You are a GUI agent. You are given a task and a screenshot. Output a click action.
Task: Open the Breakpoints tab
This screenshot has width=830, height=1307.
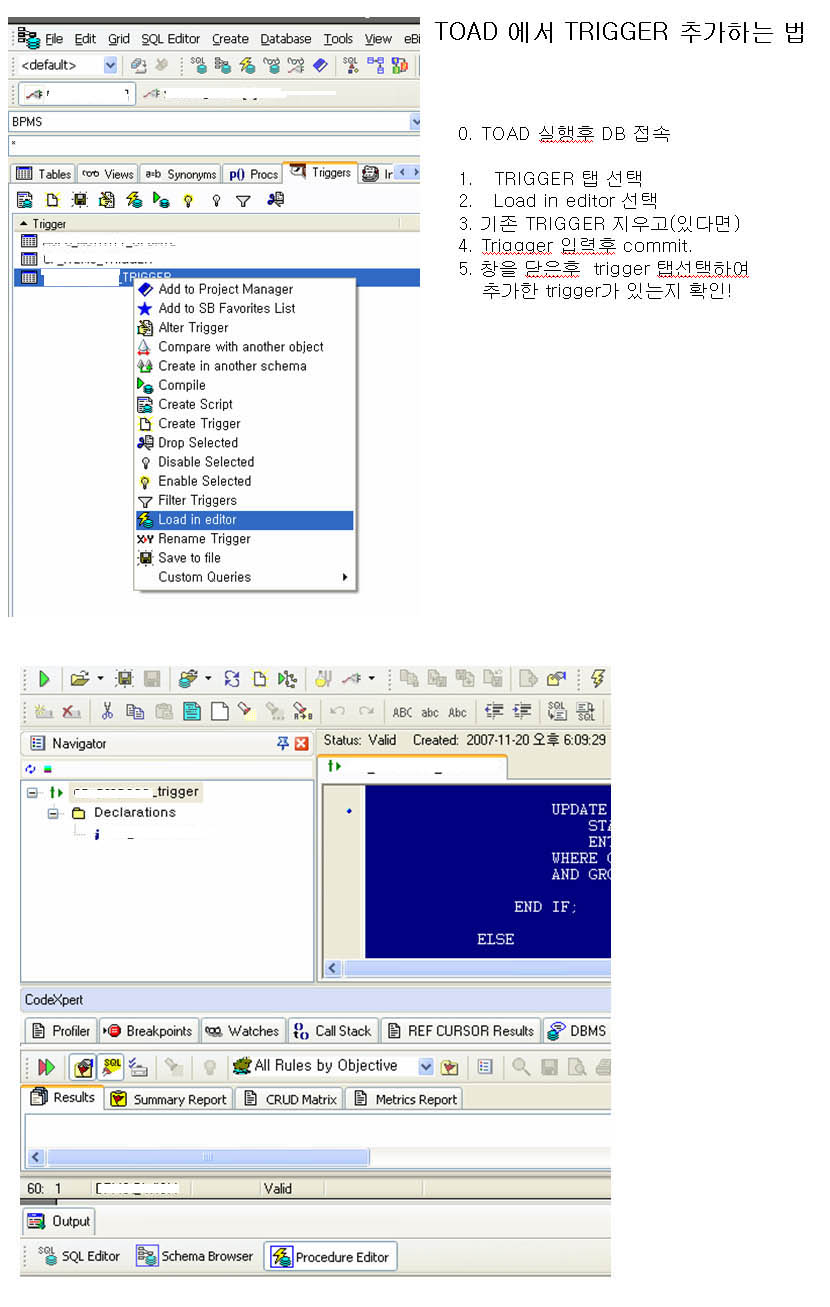click(147, 1031)
